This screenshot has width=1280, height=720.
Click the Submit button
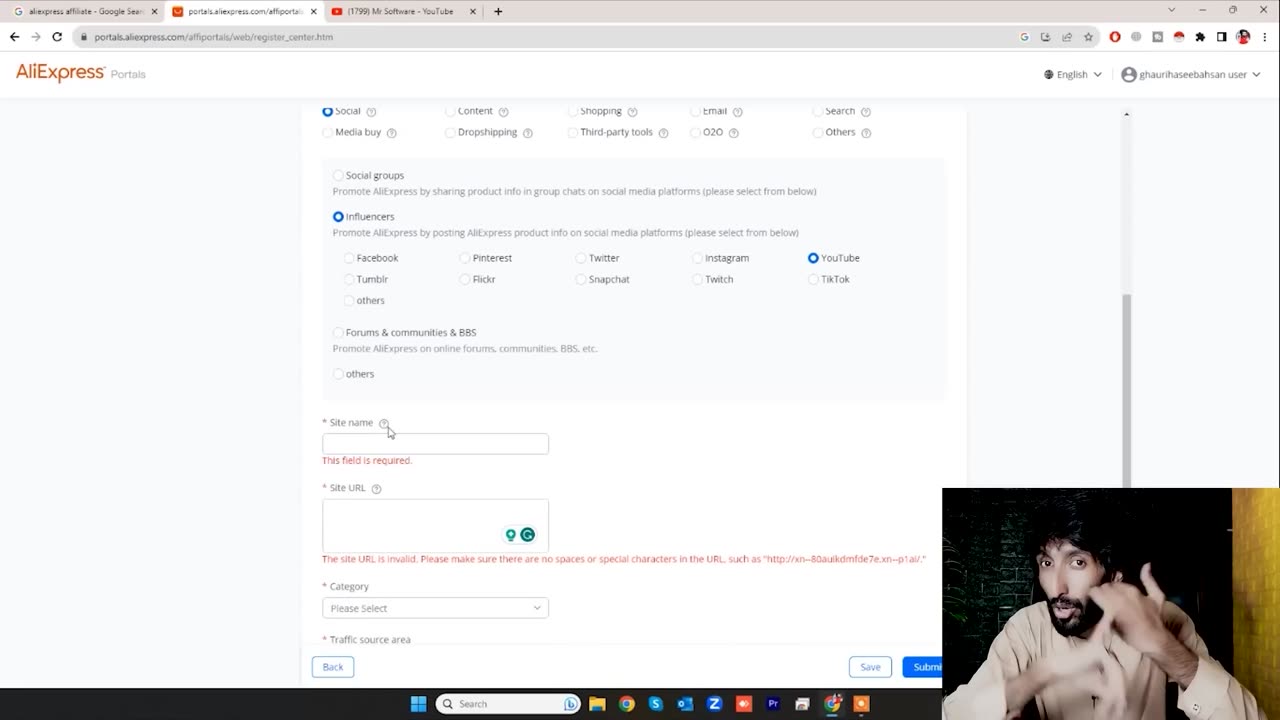[922, 667]
